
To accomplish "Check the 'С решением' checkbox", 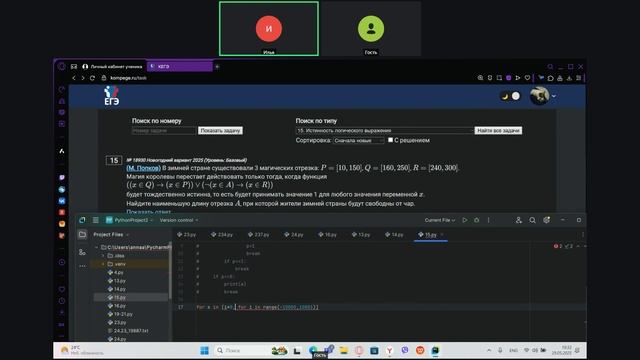I will pyautogui.click(x=391, y=140).
